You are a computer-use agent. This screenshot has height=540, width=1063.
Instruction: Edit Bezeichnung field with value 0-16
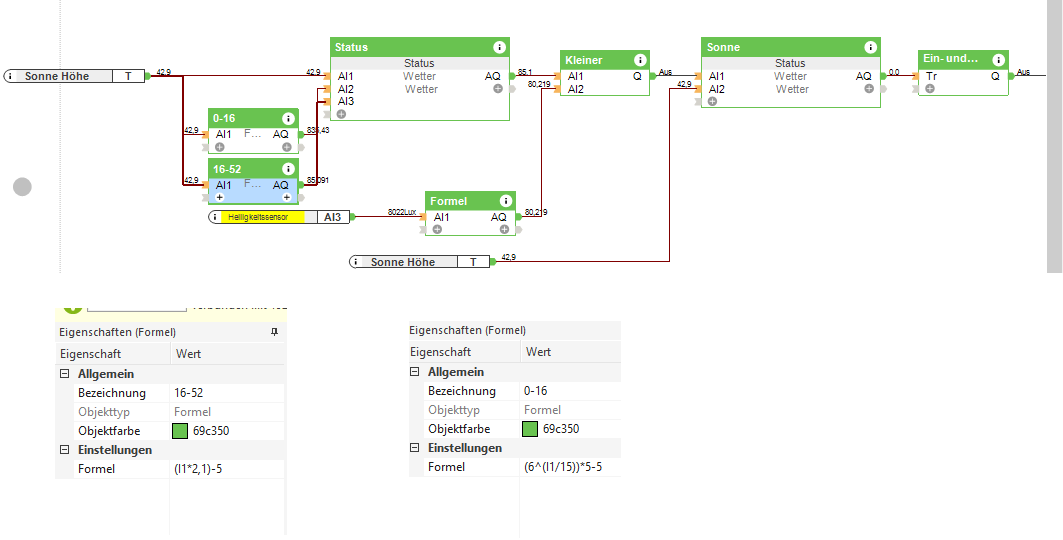point(570,391)
